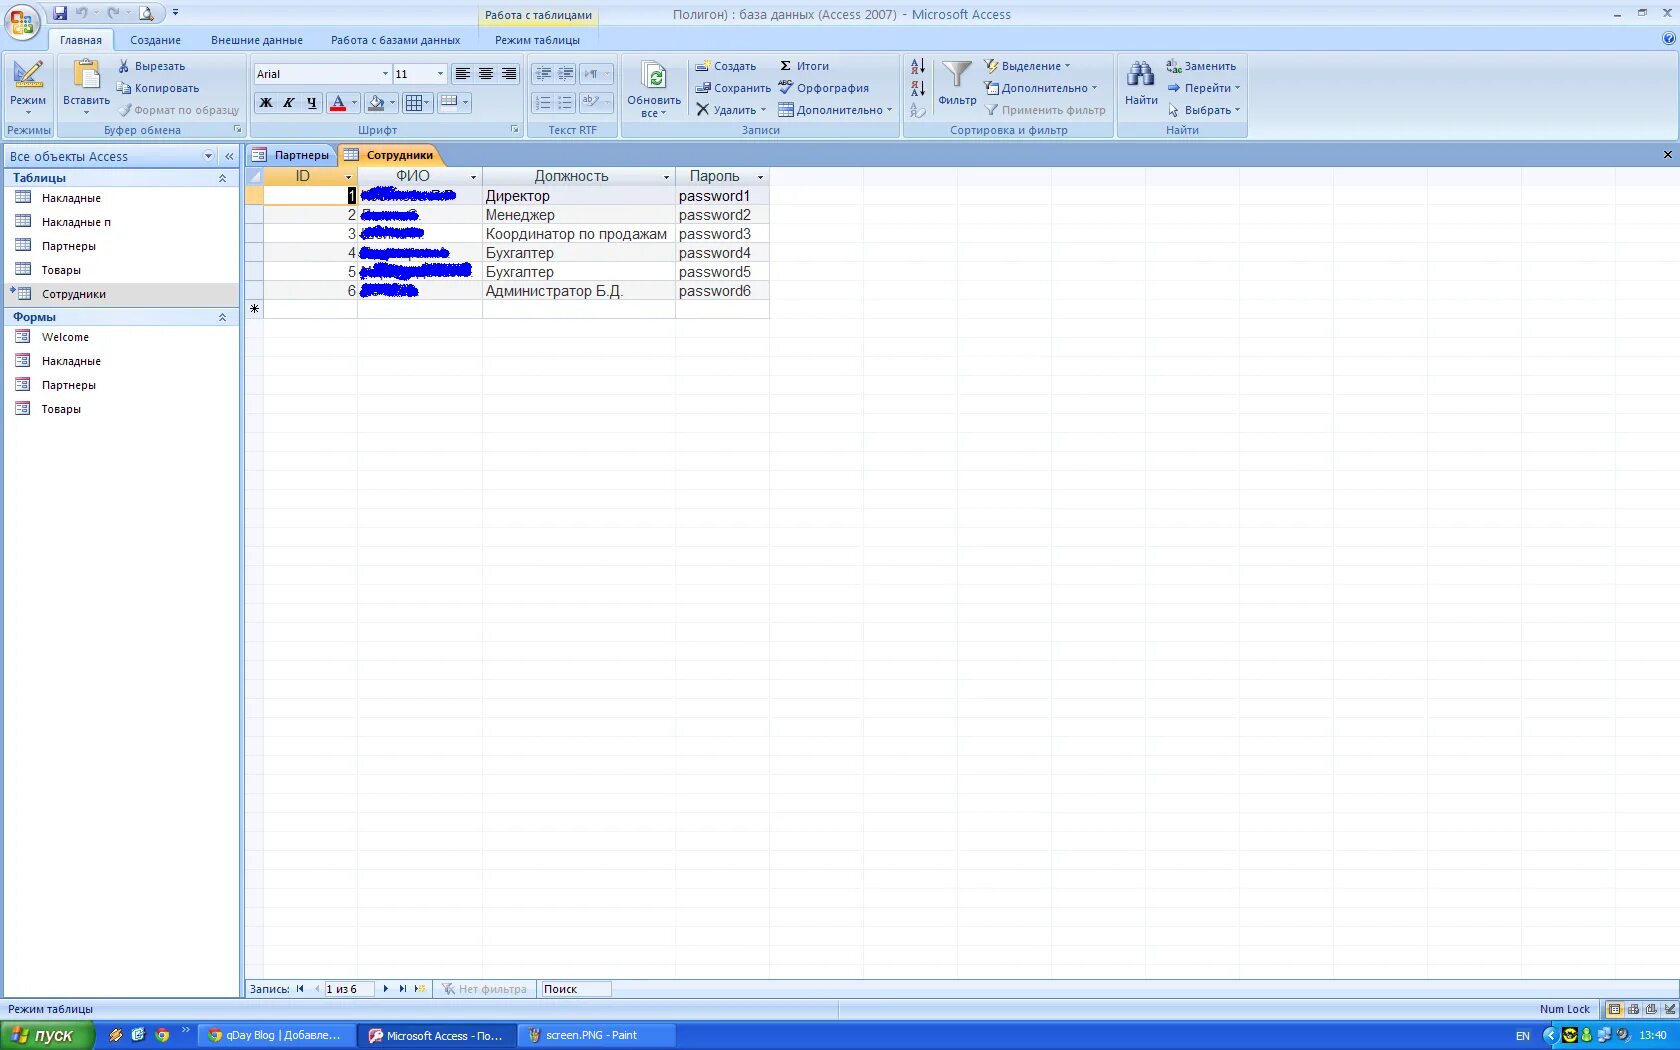This screenshot has width=1680, height=1050.
Task: Open the Arial font dropdown
Action: pyautogui.click(x=385, y=74)
